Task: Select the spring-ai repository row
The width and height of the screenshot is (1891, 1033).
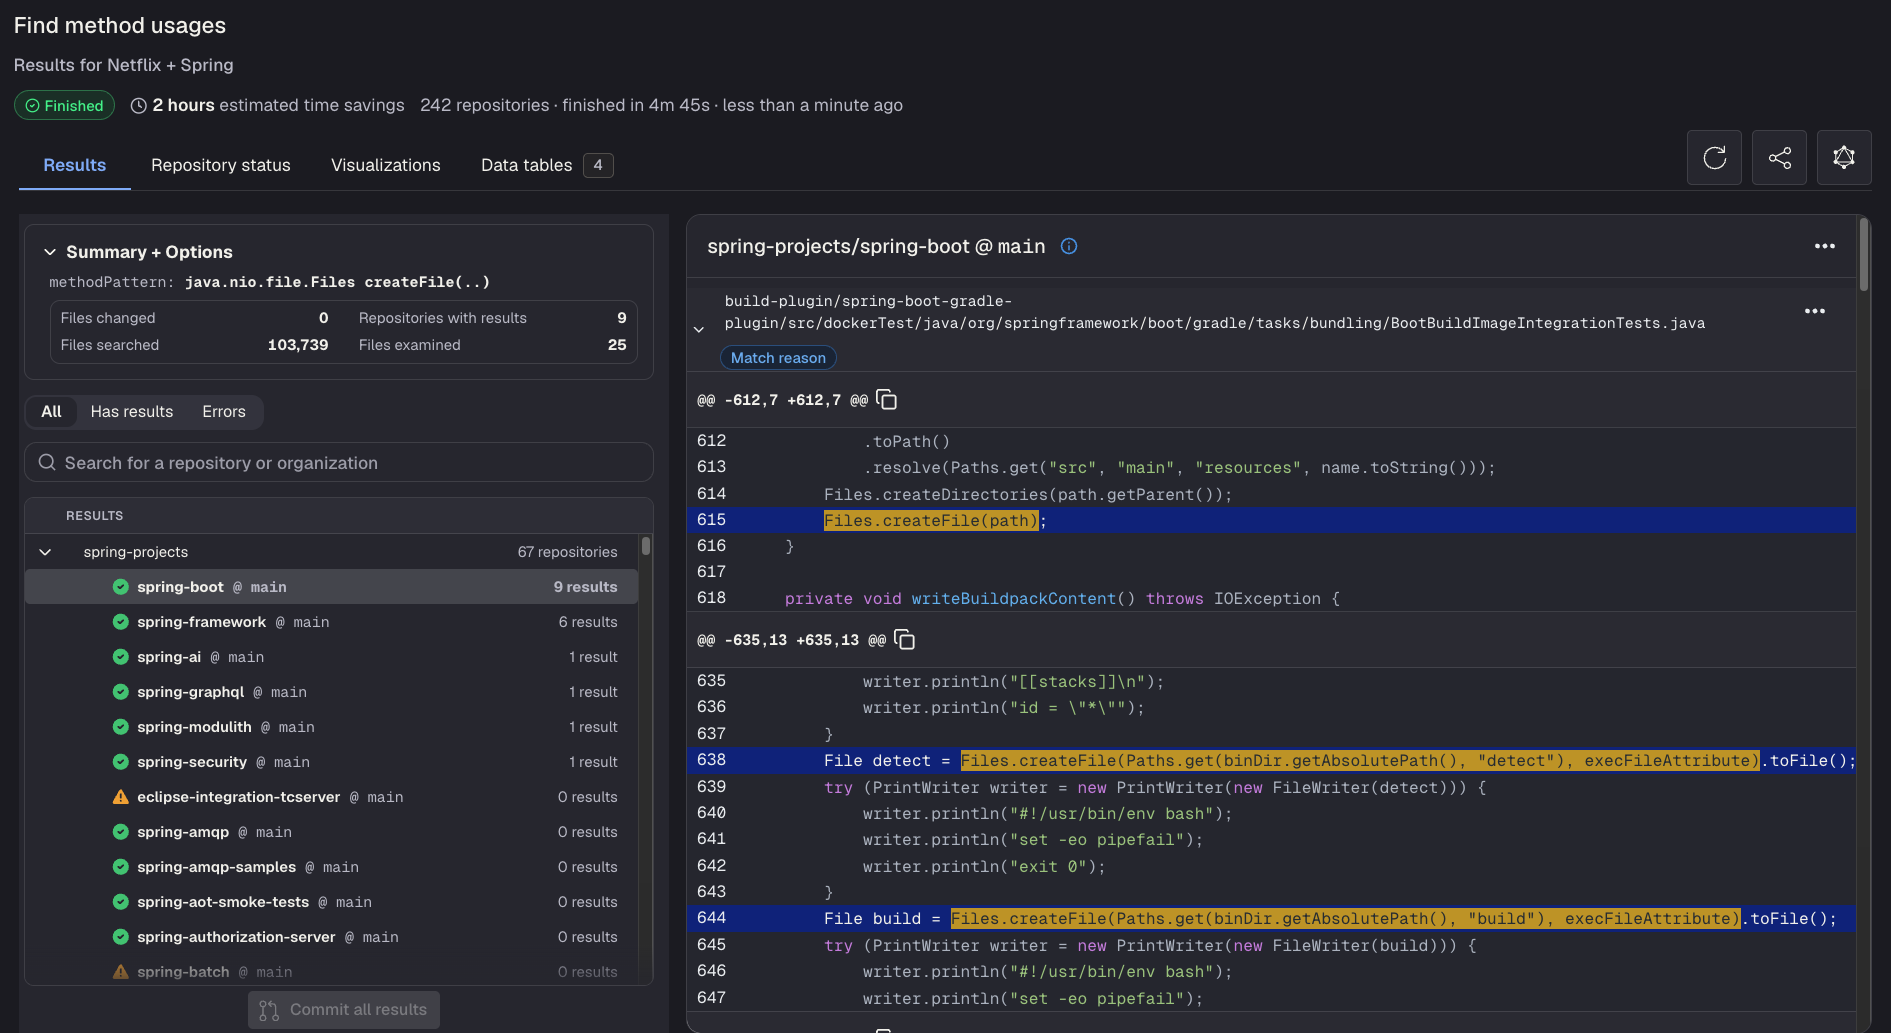Action: point(331,657)
